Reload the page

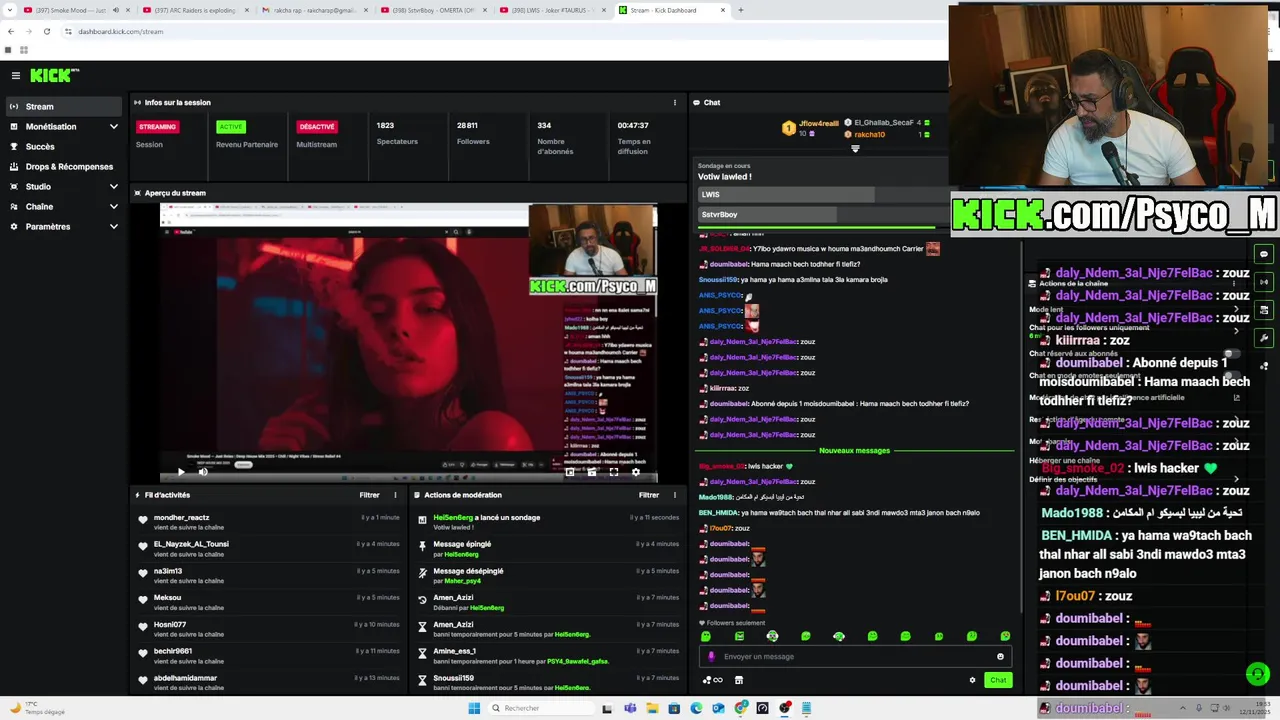[x=46, y=31]
